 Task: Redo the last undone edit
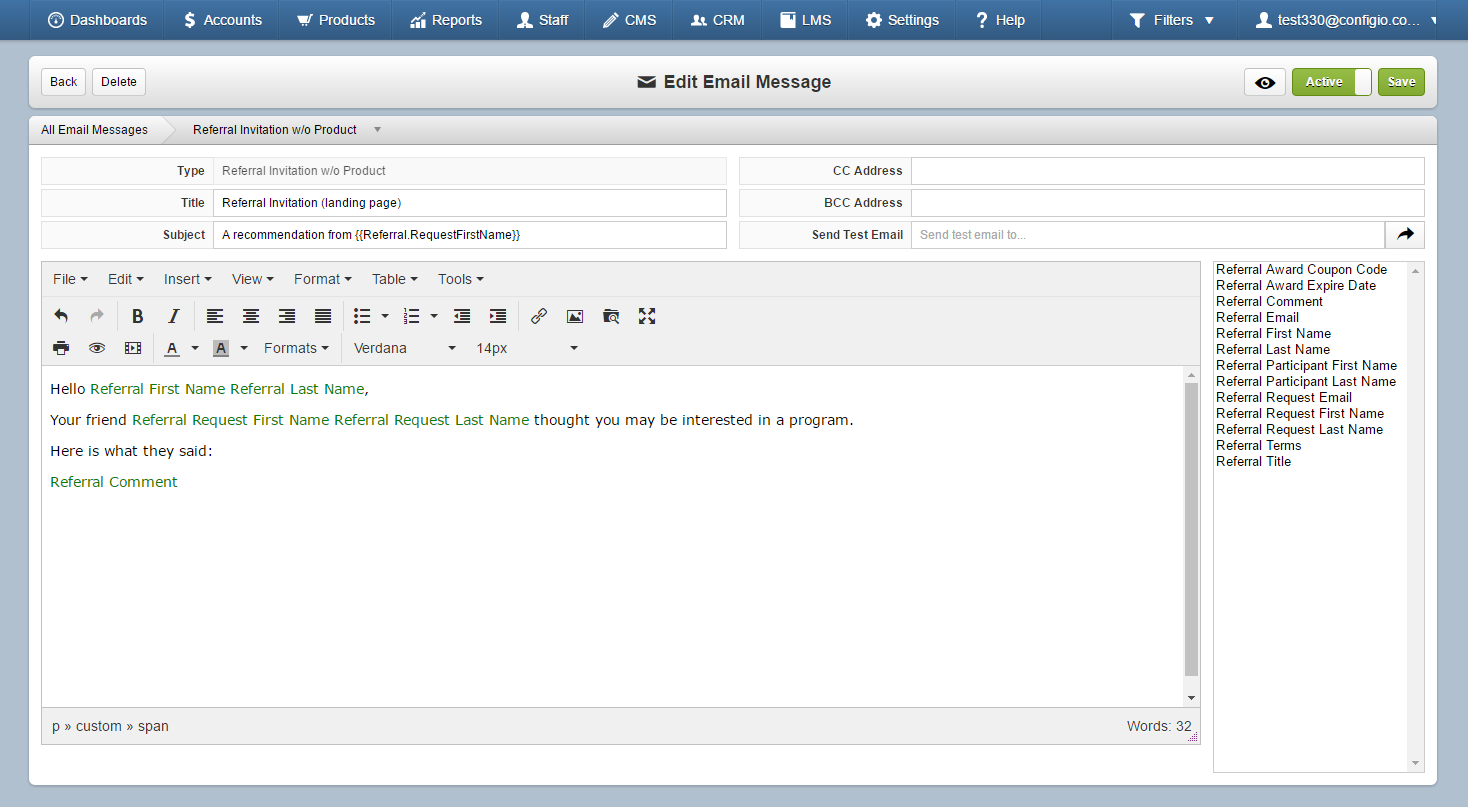coord(97,316)
